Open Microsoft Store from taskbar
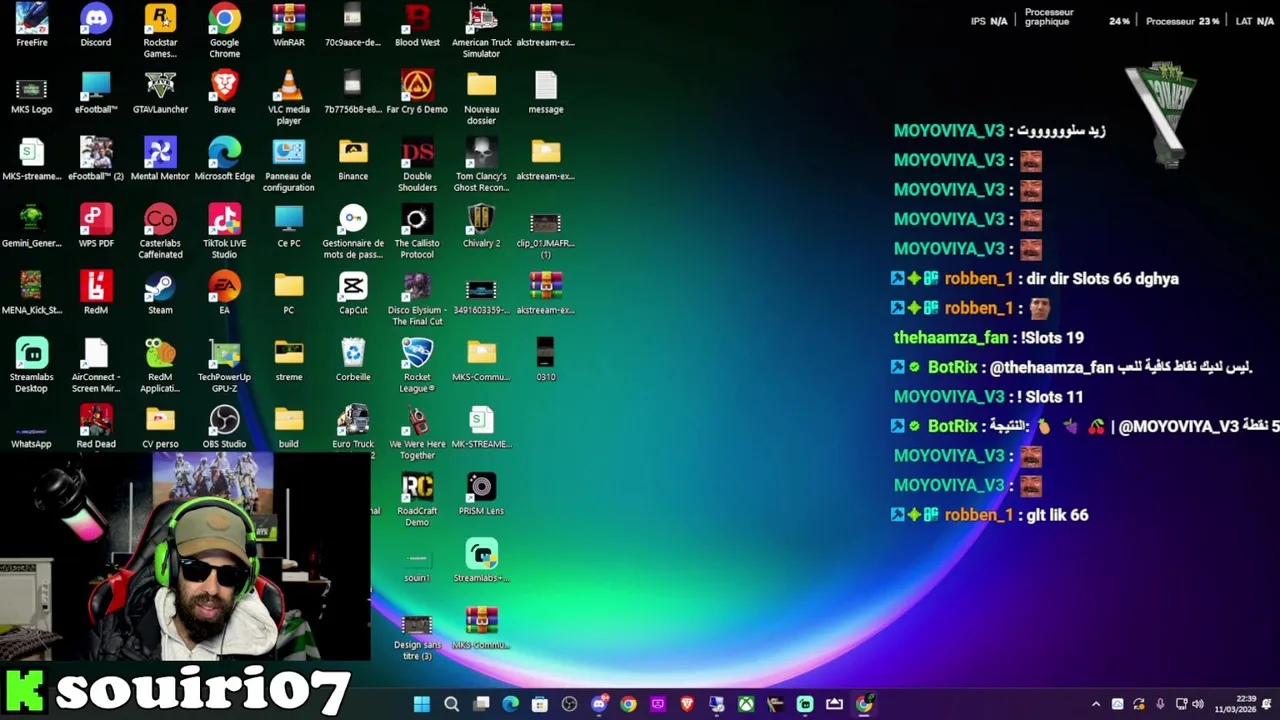 [x=540, y=704]
